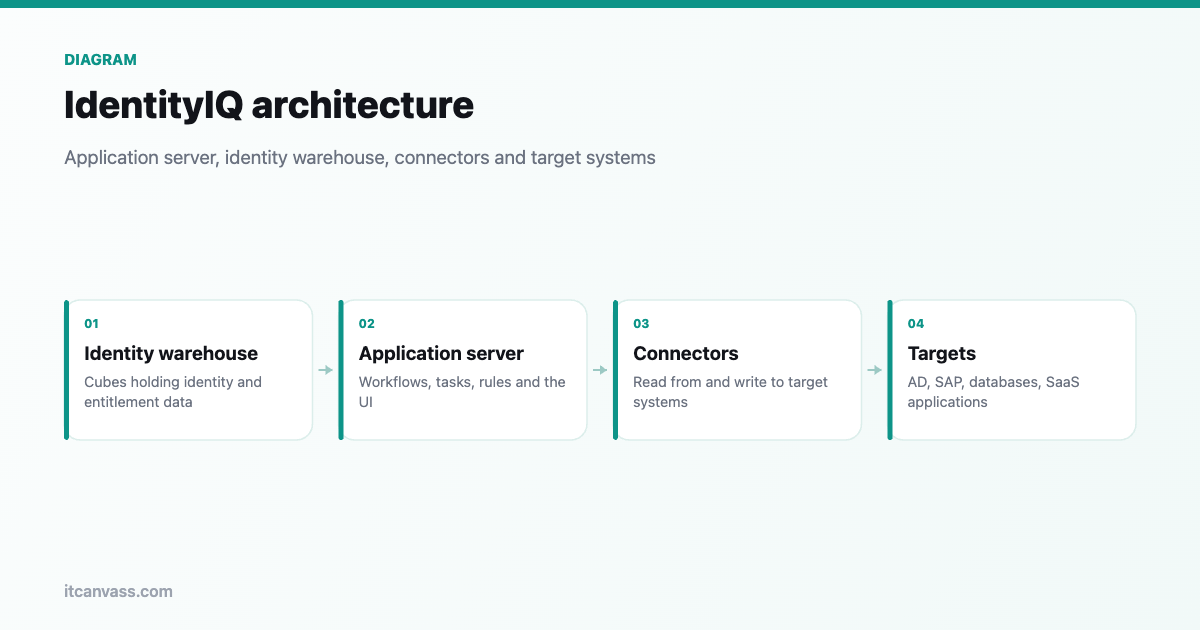Click step number 02

(366, 324)
